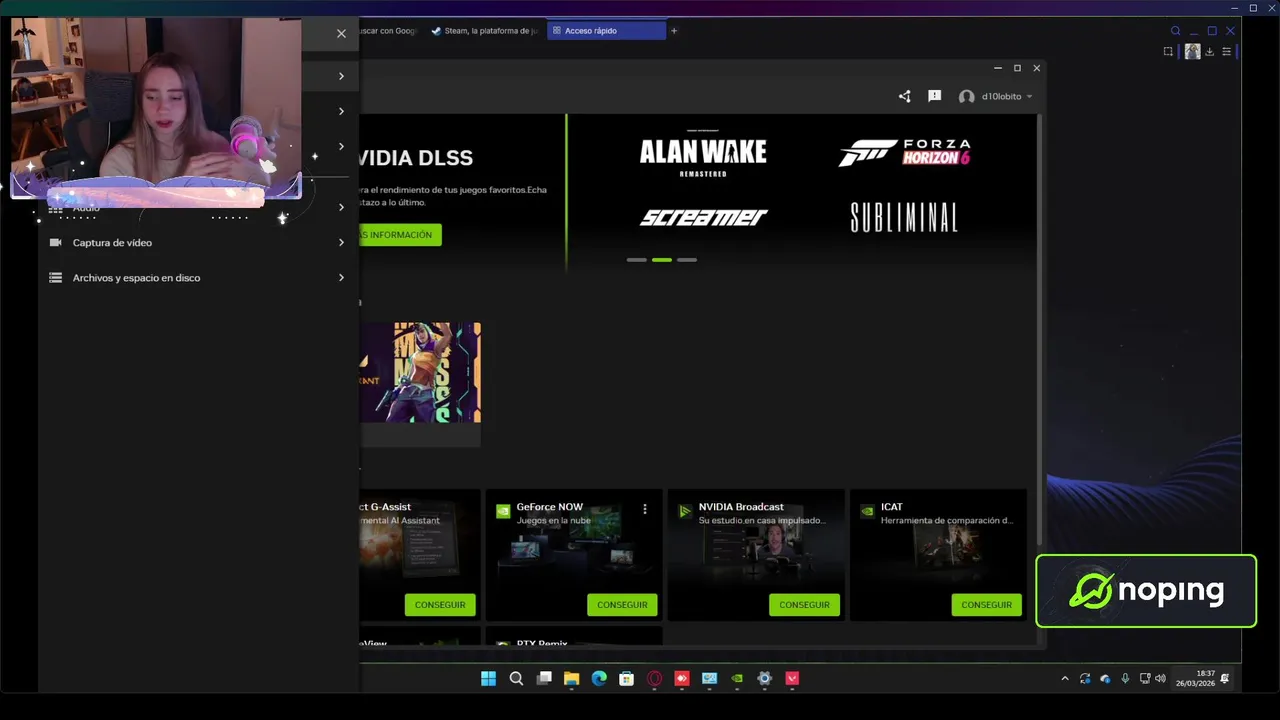Open Windows taskbar search

click(x=516, y=679)
